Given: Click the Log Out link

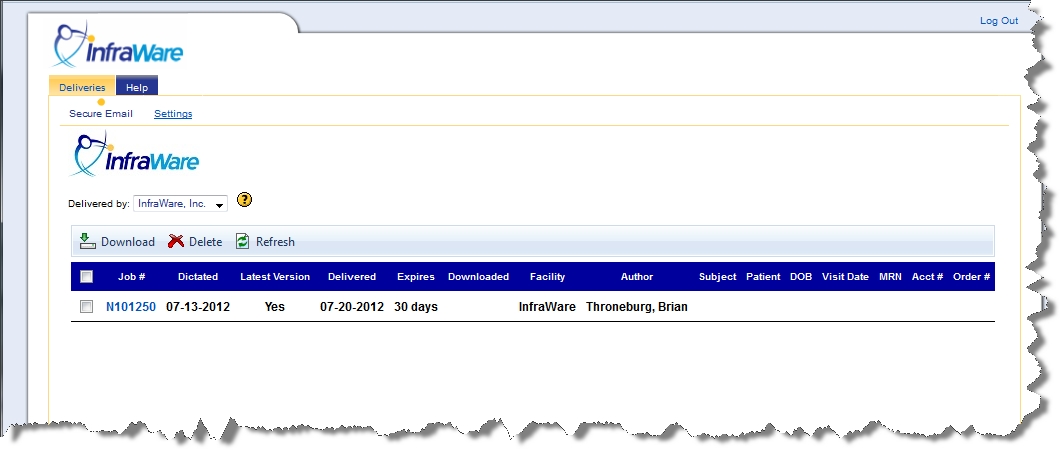Looking at the screenshot, I should [x=998, y=21].
